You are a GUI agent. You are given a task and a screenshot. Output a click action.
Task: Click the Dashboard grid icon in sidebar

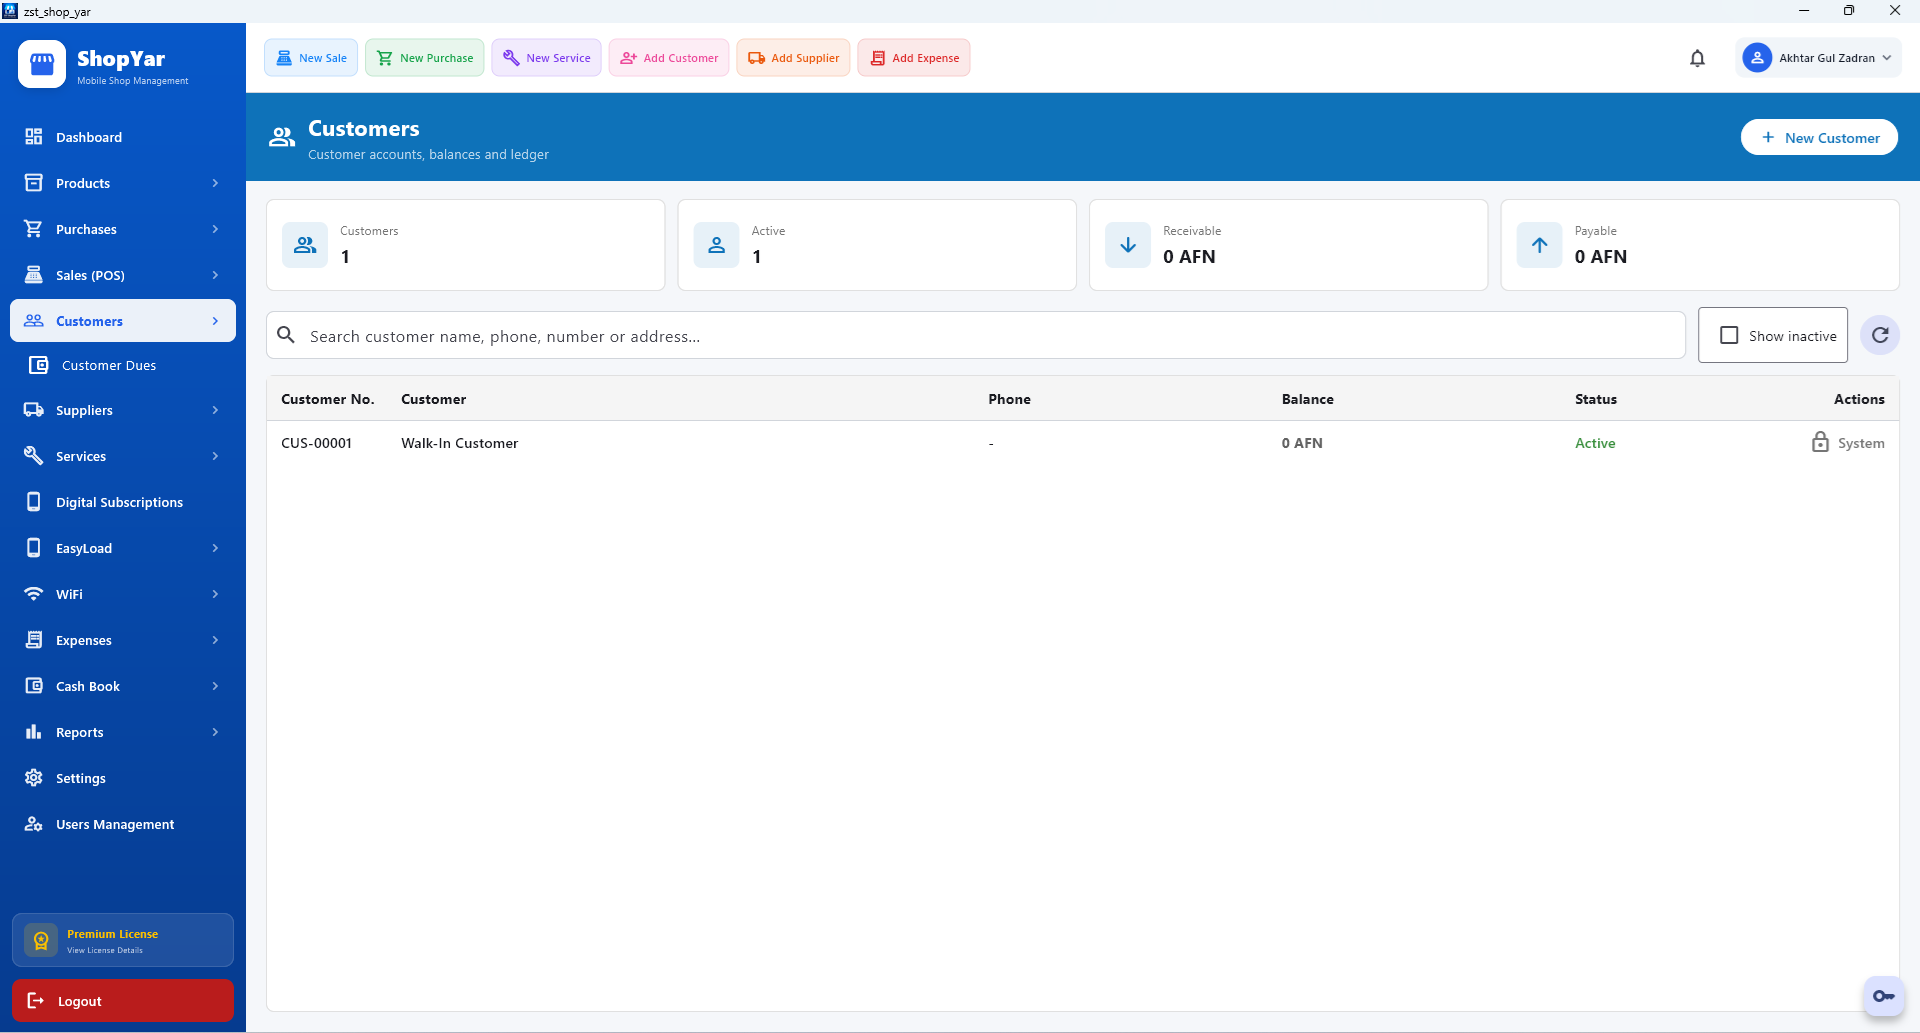tap(34, 137)
